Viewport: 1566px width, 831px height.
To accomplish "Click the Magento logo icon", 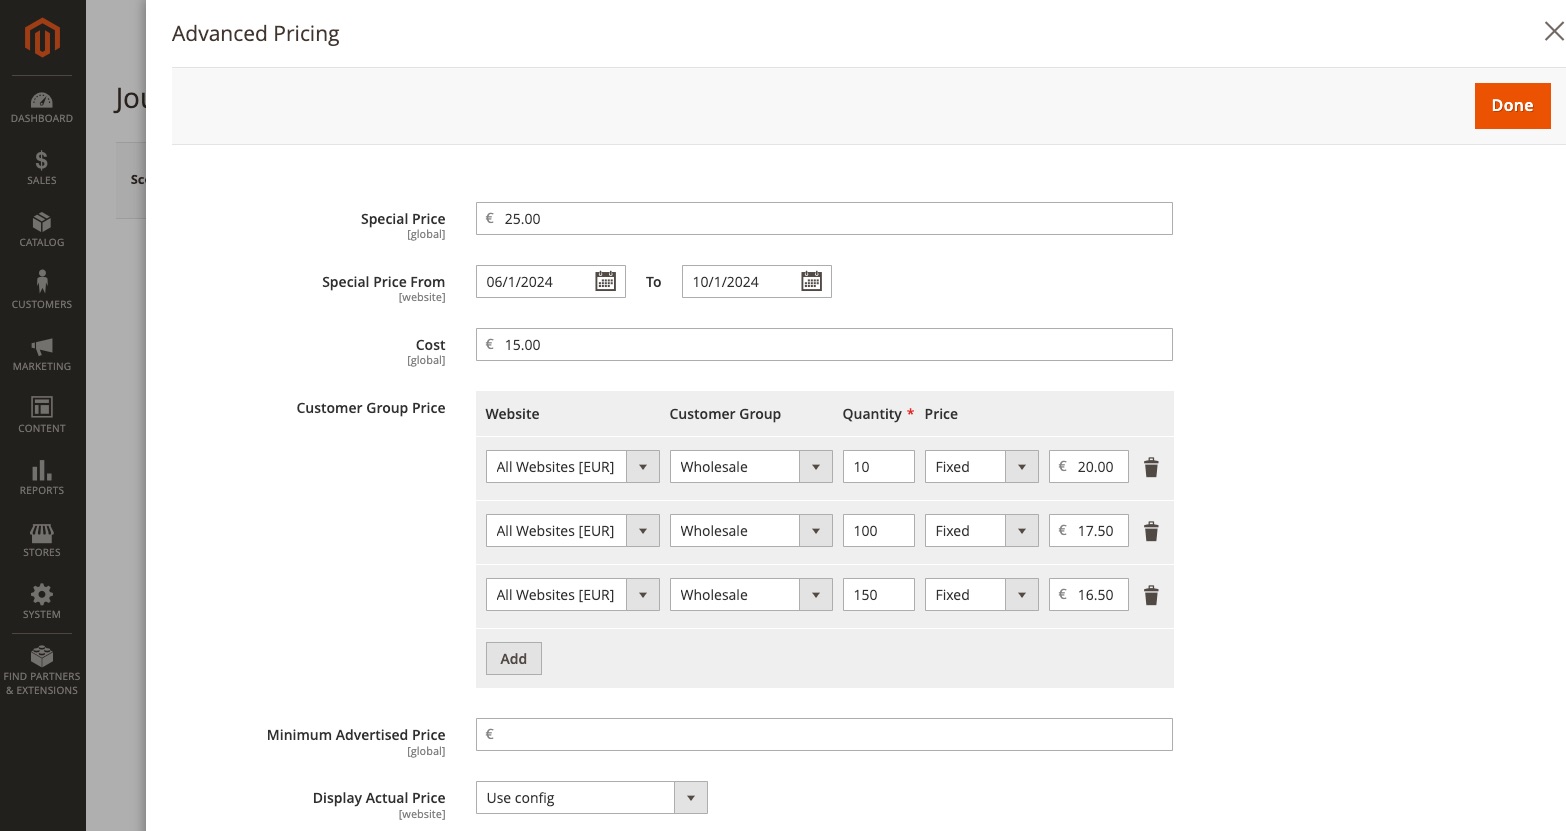I will coord(42,38).
